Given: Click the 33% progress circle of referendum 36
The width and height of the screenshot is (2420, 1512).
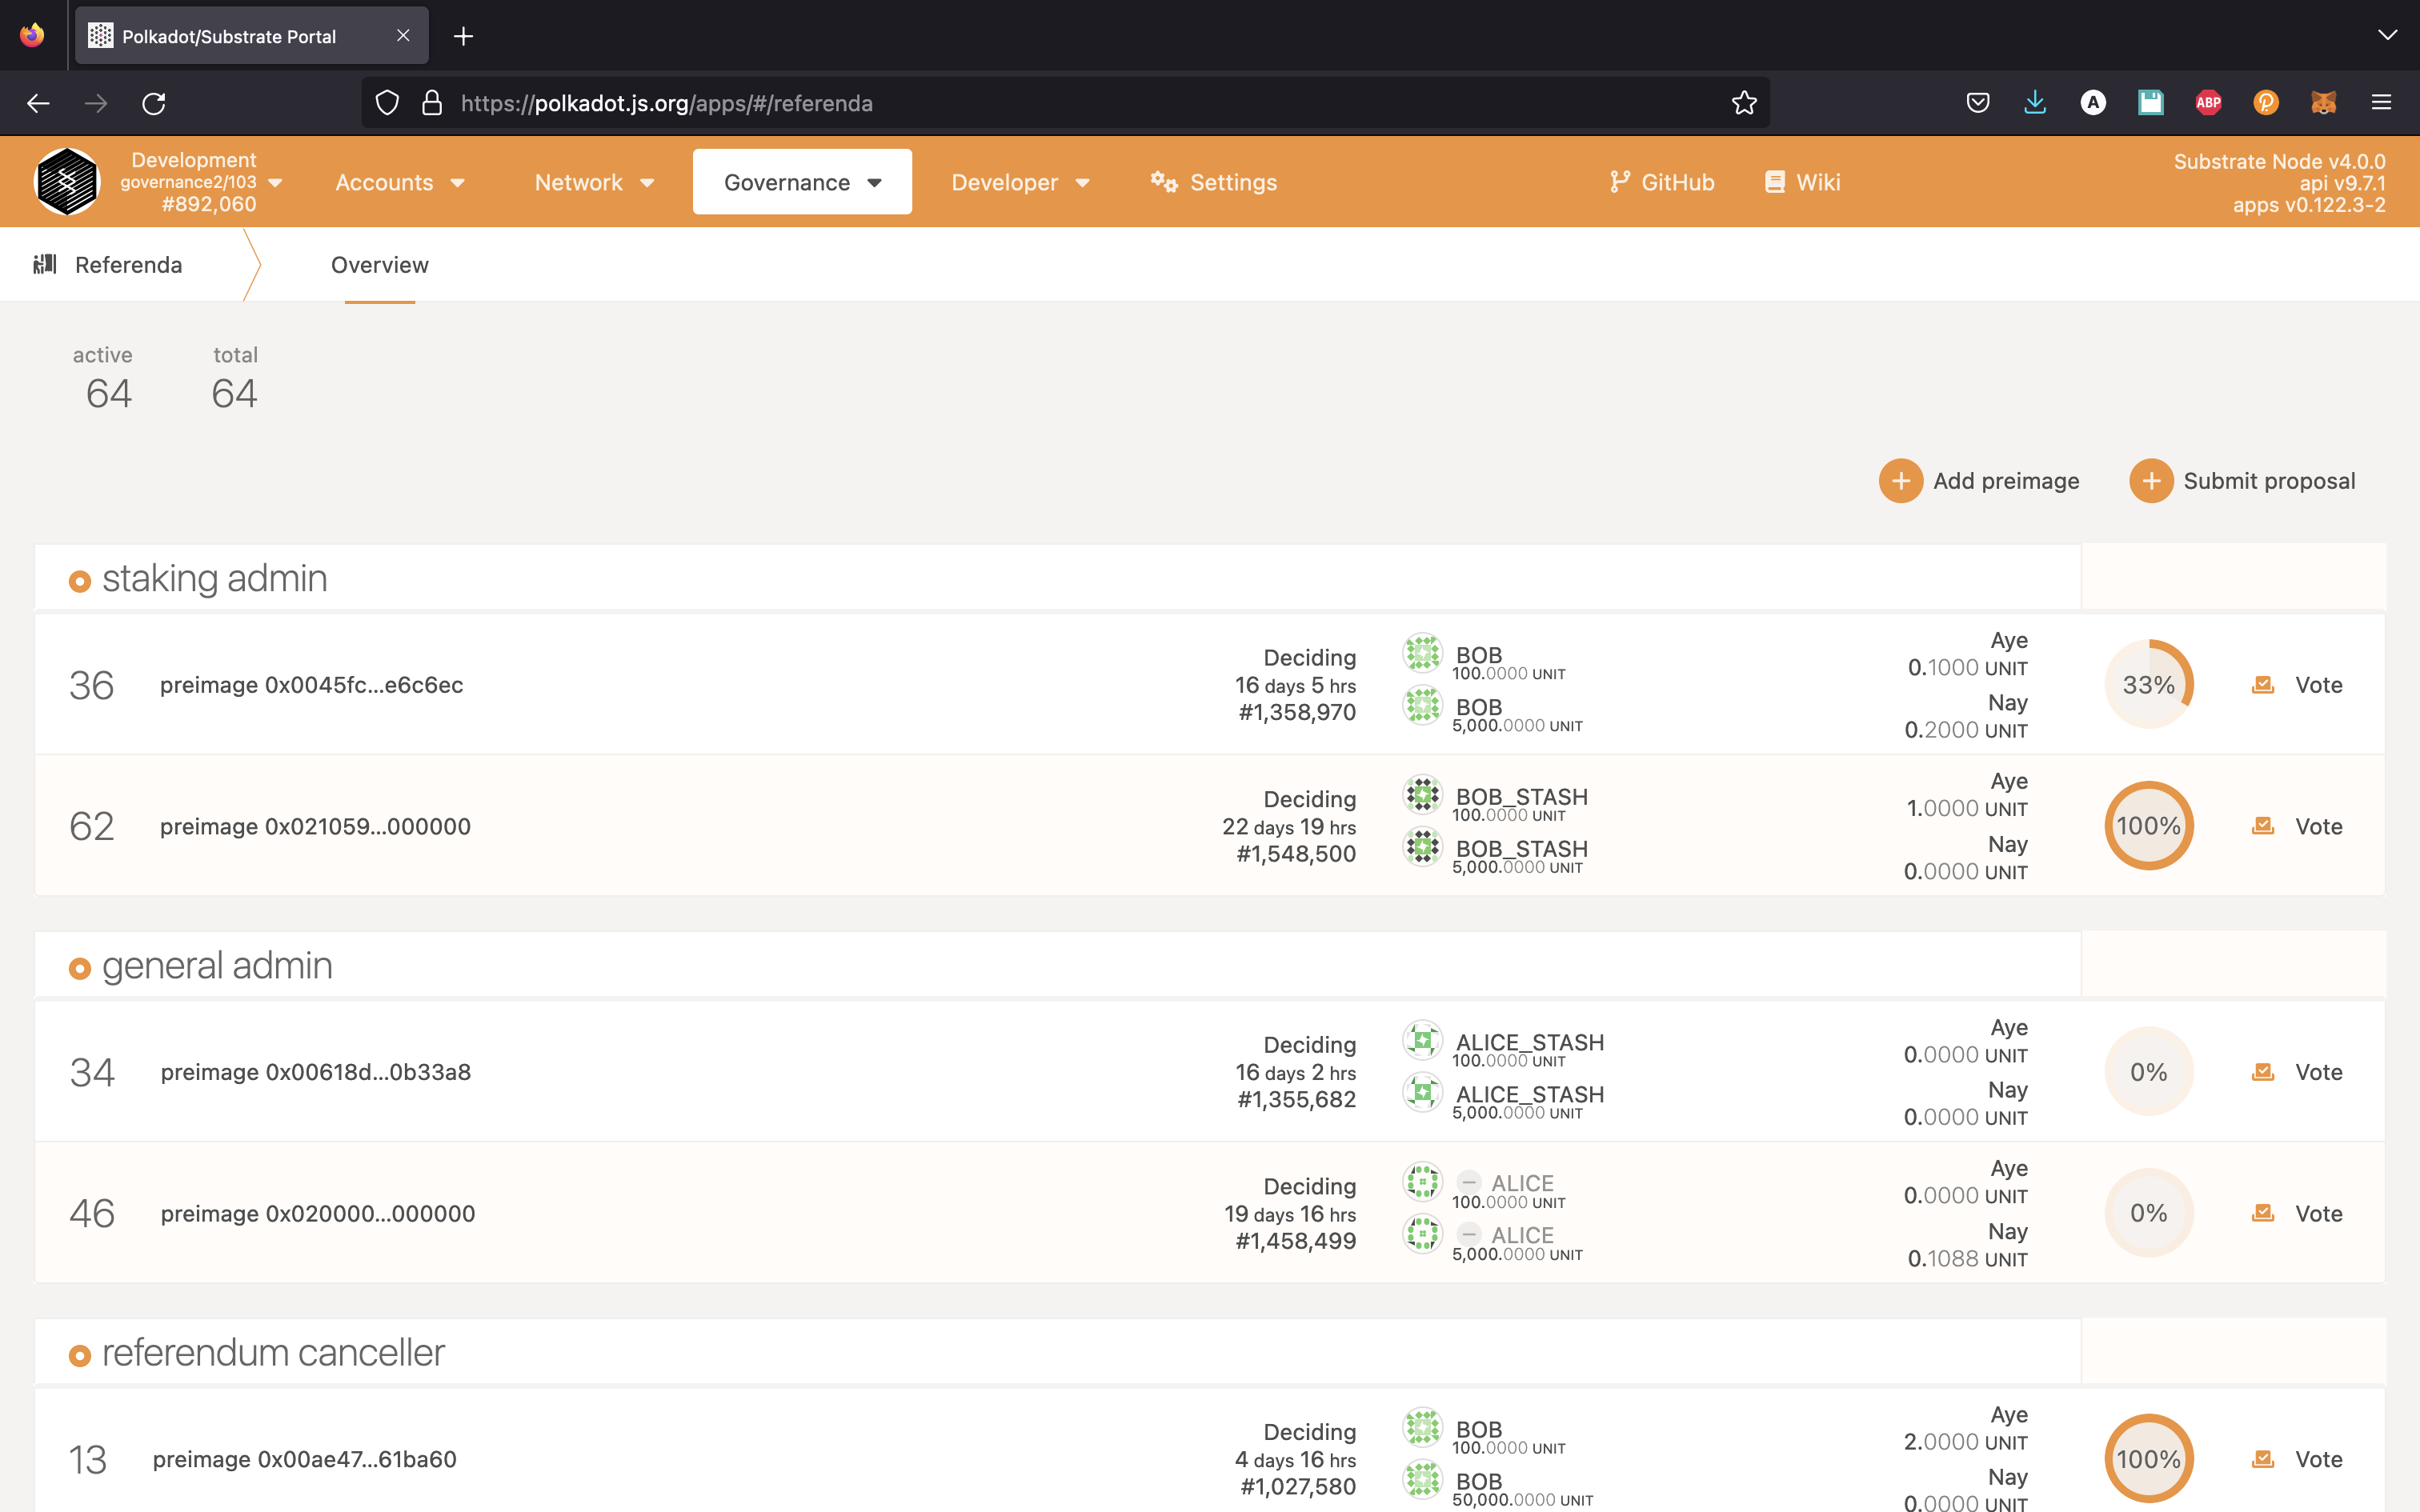Looking at the screenshot, I should coord(2149,685).
